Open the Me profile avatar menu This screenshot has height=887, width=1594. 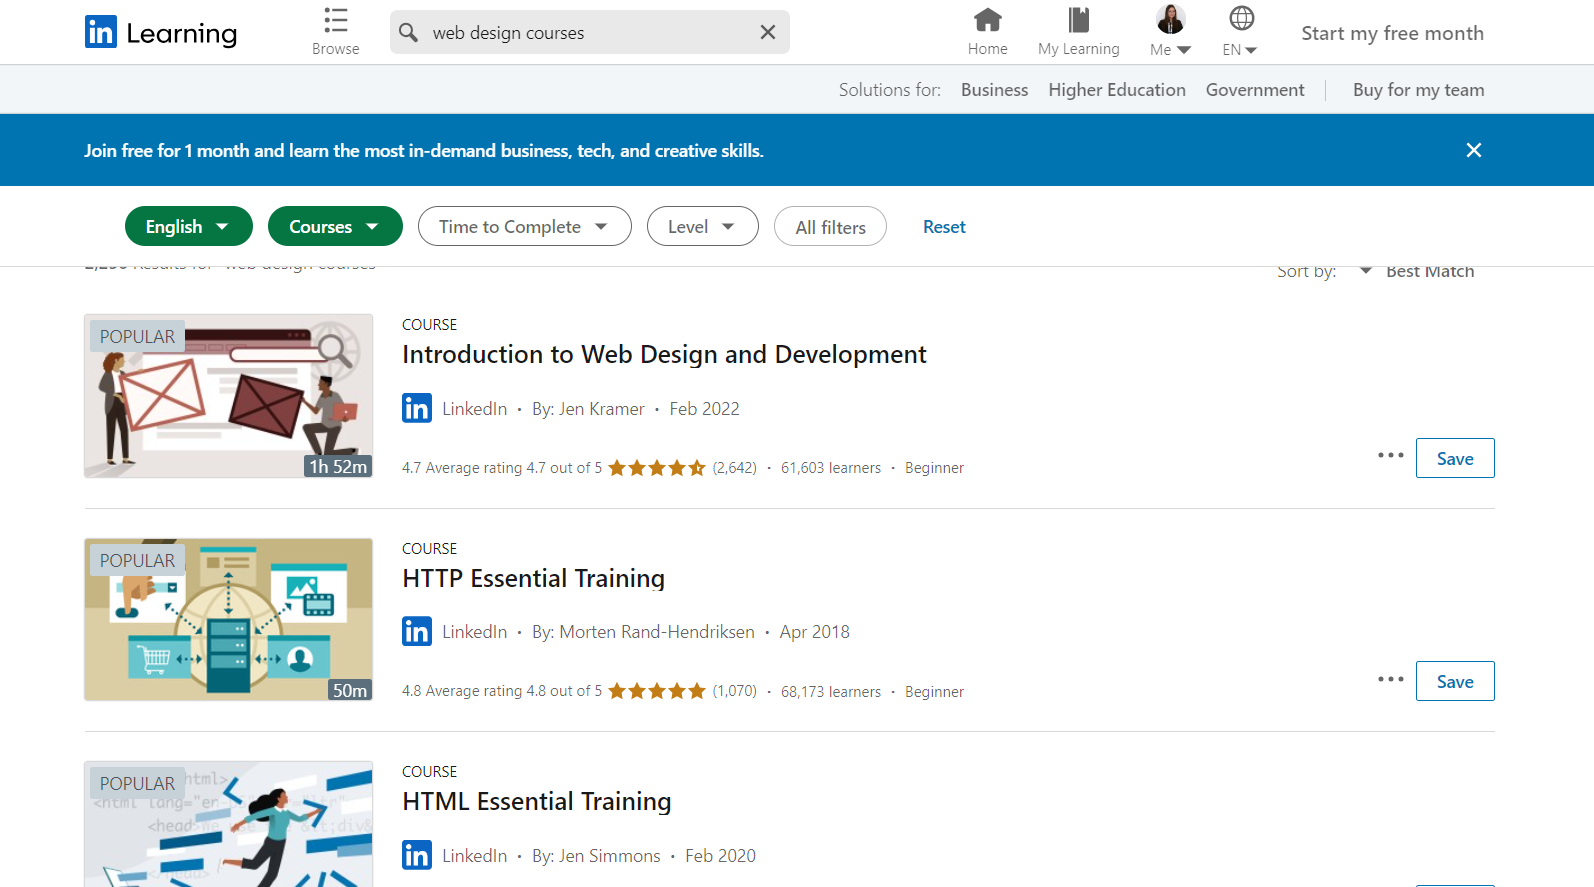pos(1170,21)
